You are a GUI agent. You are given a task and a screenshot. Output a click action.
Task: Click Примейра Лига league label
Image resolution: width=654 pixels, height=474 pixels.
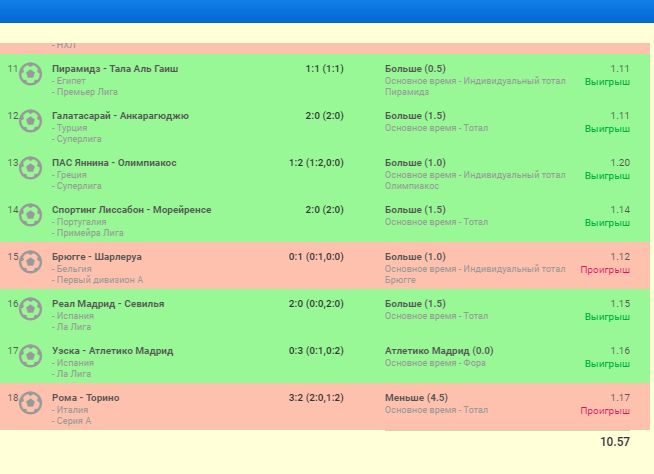(x=90, y=233)
